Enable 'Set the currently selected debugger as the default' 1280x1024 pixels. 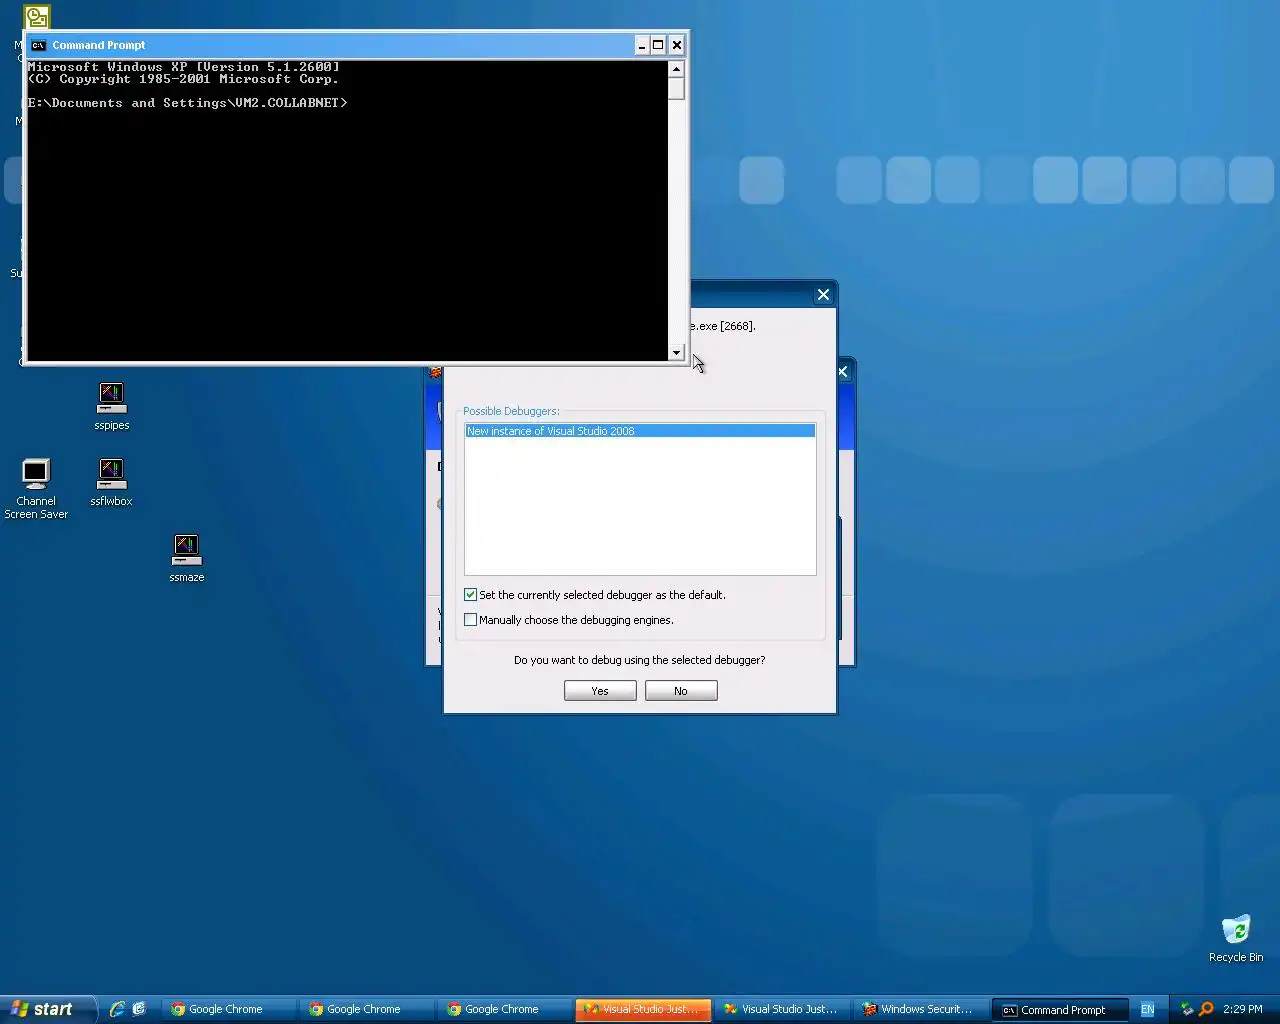(x=470, y=595)
